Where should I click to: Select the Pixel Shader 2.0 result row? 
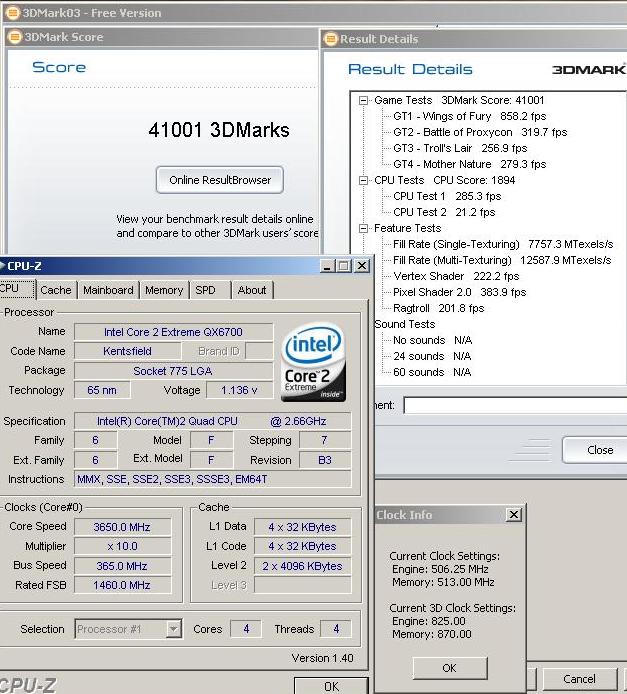tap(459, 292)
